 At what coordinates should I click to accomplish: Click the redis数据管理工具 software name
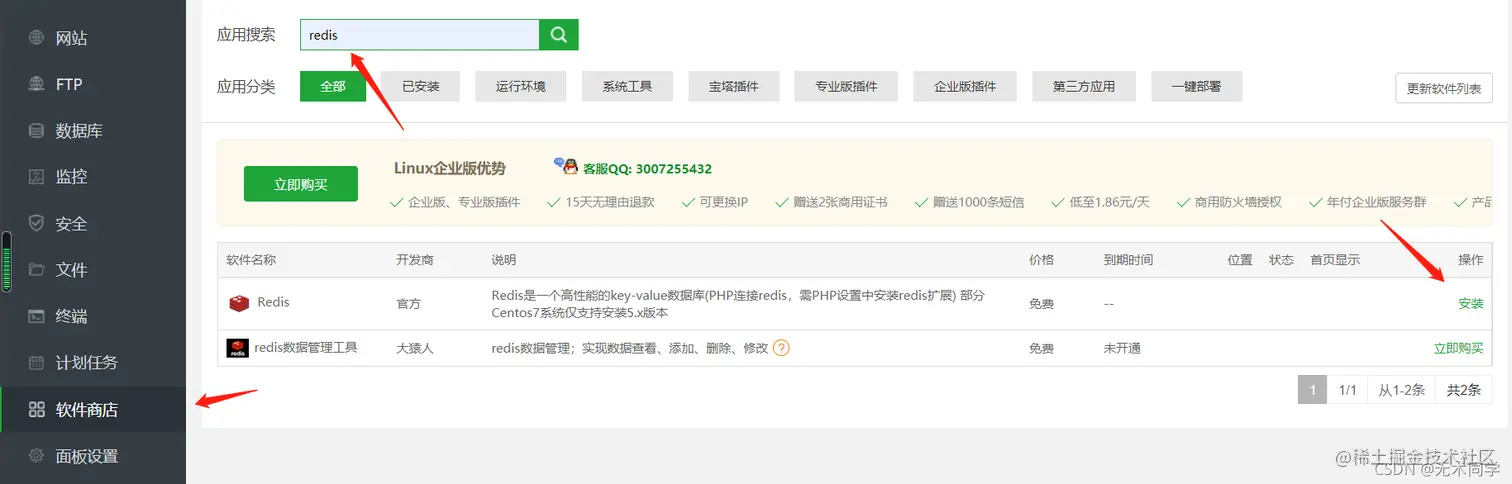306,347
